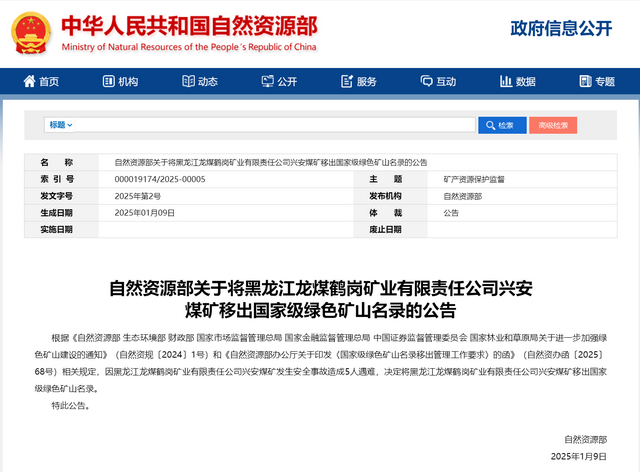The width and height of the screenshot is (640, 472).
Task: Click the Ministry of Natural Resources English subtitle
Action: 189,47
